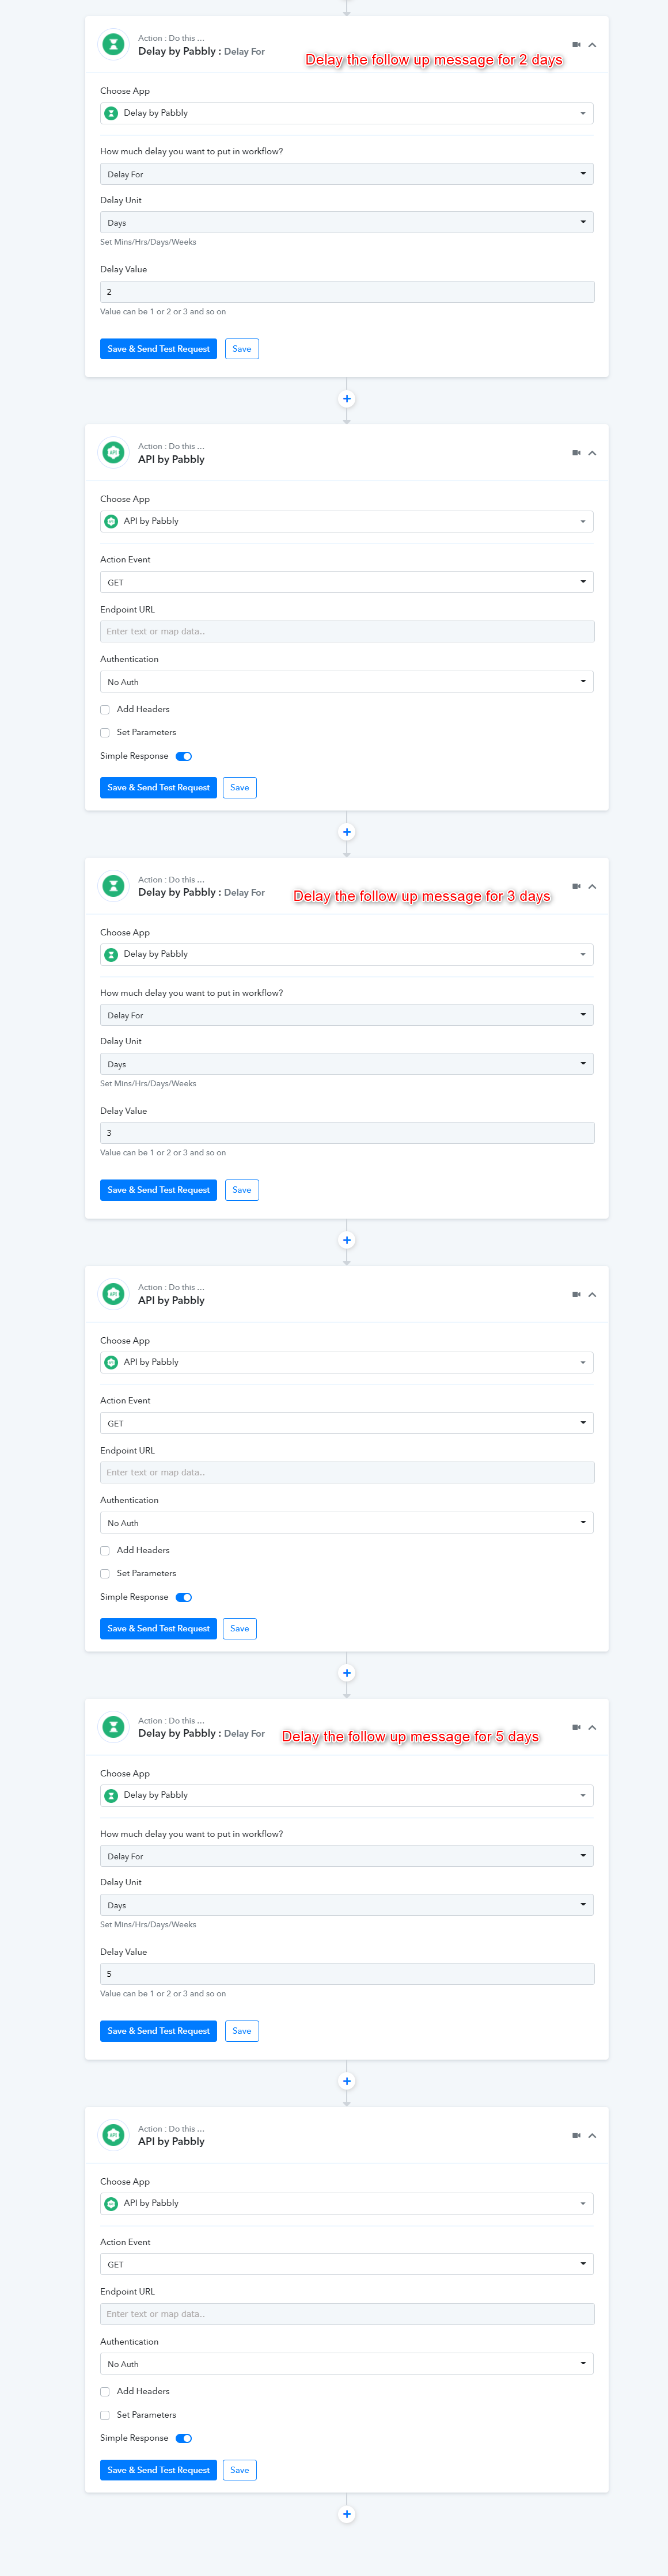Screen dimensions: 668x2576
Task: Click the hourglass icon of the 2-day delay step
Action: coord(114,44)
